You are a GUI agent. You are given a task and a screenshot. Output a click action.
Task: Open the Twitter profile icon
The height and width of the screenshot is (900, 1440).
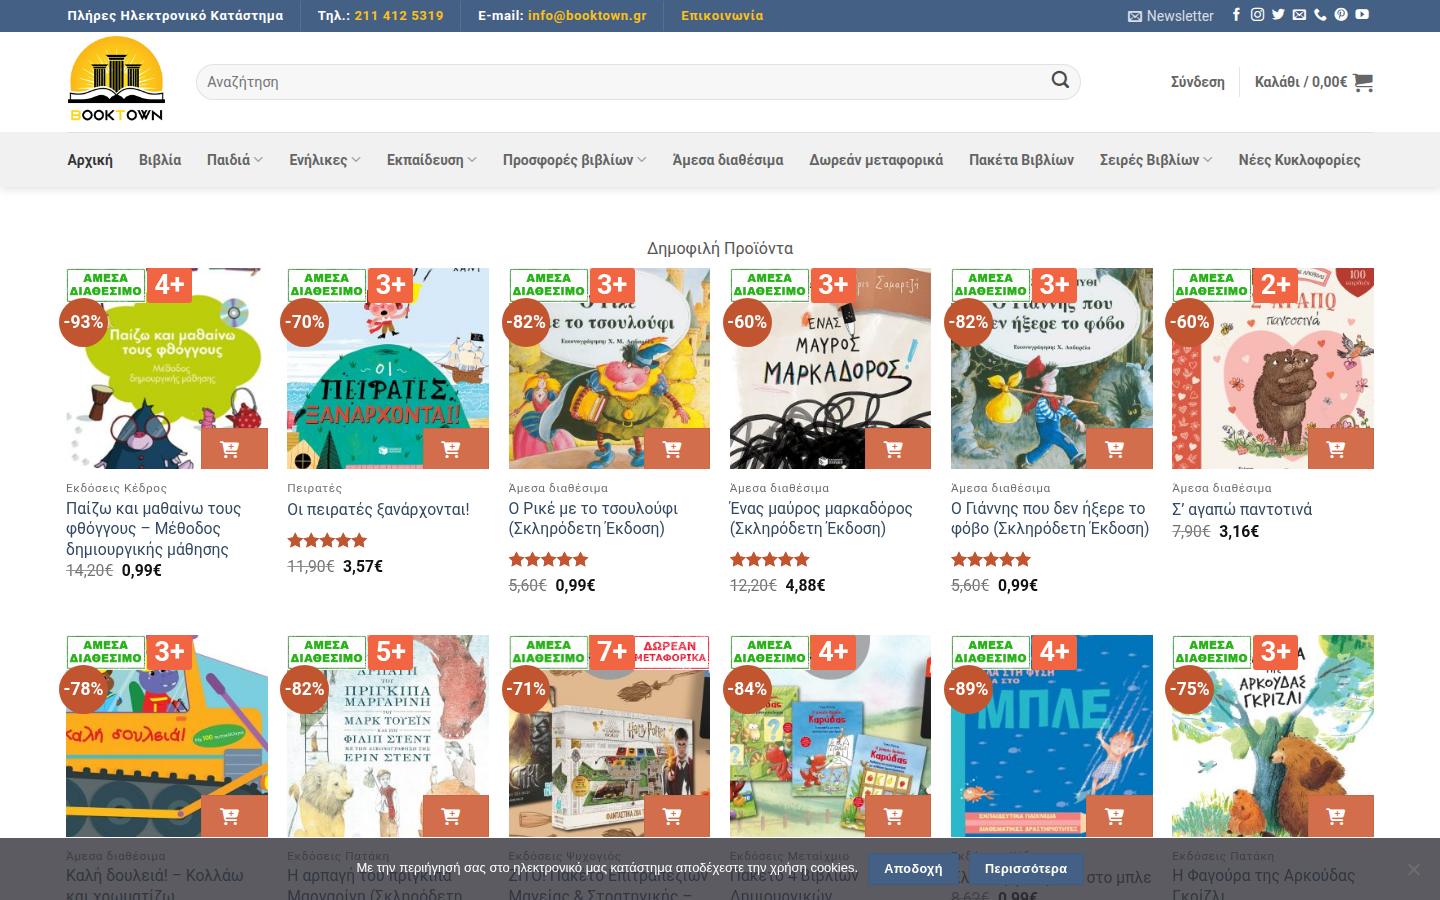tap(1278, 15)
